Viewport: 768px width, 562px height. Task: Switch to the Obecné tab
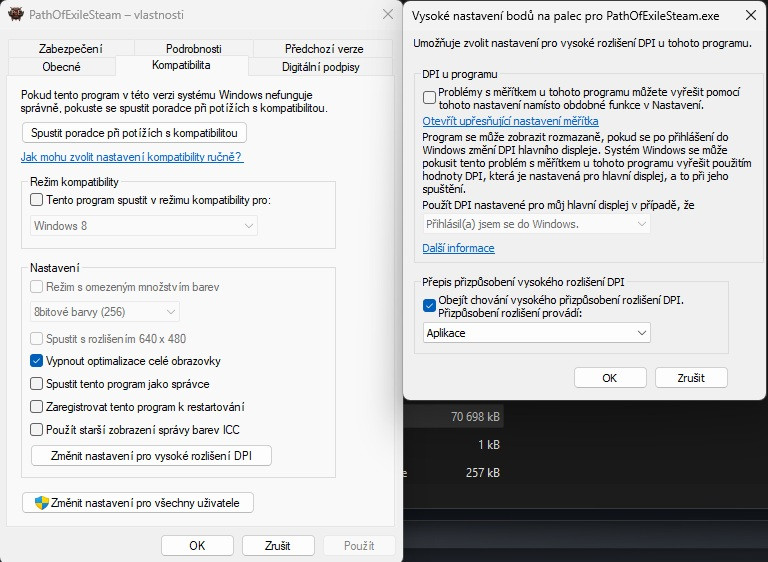point(61,67)
